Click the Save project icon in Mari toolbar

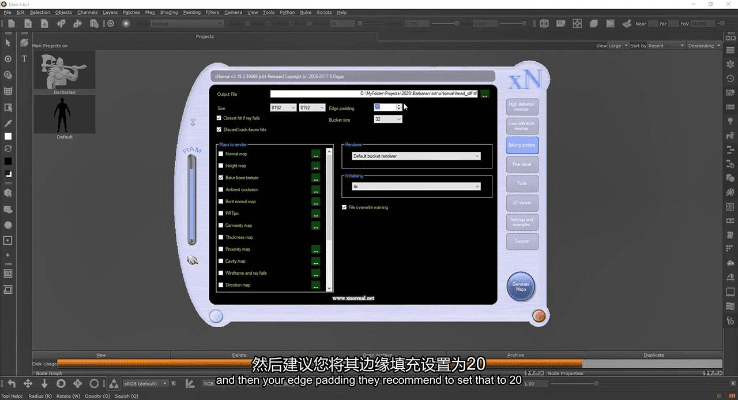44,24
